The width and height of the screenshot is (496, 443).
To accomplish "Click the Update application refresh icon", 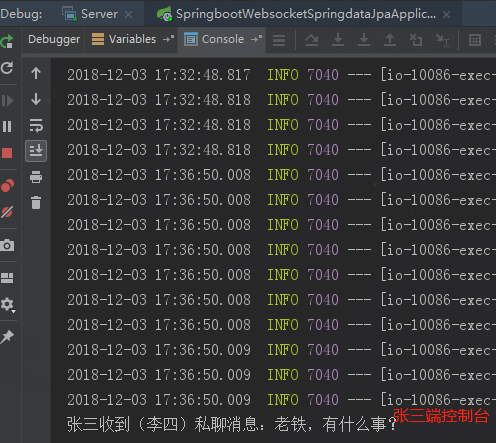I will (7, 68).
